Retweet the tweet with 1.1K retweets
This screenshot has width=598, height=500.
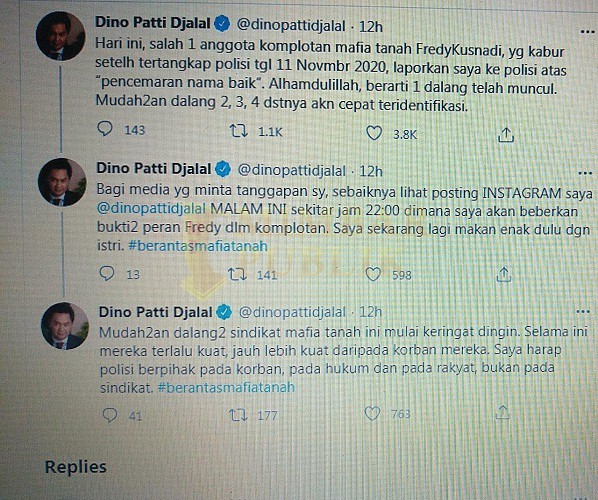pyautogui.click(x=239, y=132)
